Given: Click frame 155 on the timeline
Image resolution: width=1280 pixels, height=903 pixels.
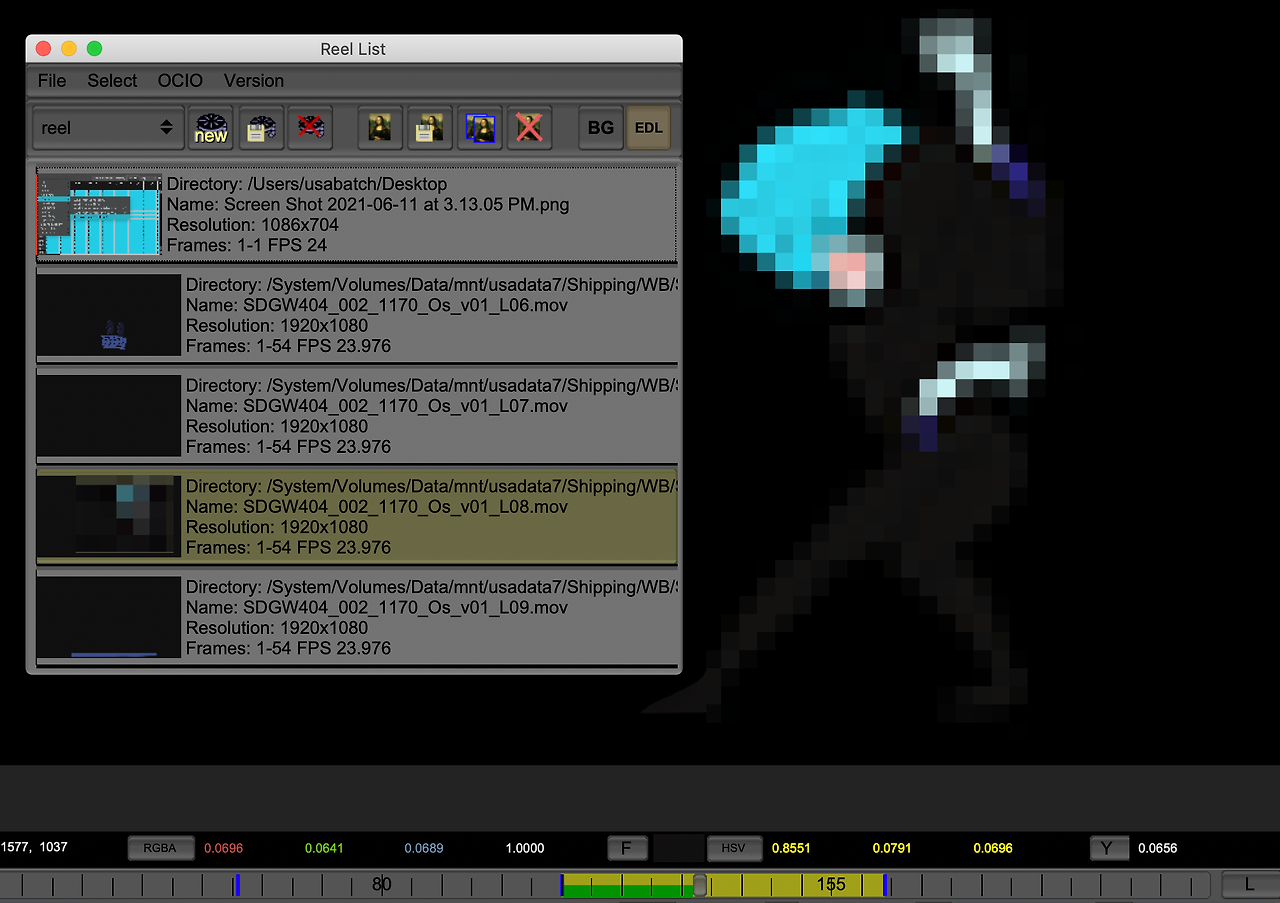Looking at the screenshot, I should tap(831, 884).
